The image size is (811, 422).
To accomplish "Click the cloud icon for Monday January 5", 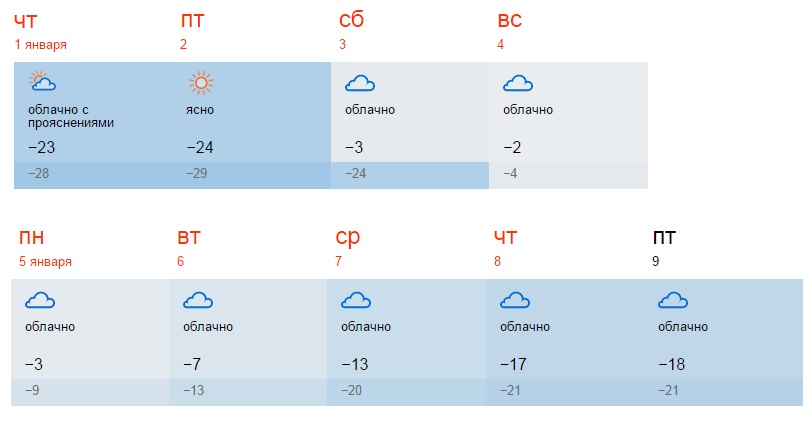I will pos(39,299).
